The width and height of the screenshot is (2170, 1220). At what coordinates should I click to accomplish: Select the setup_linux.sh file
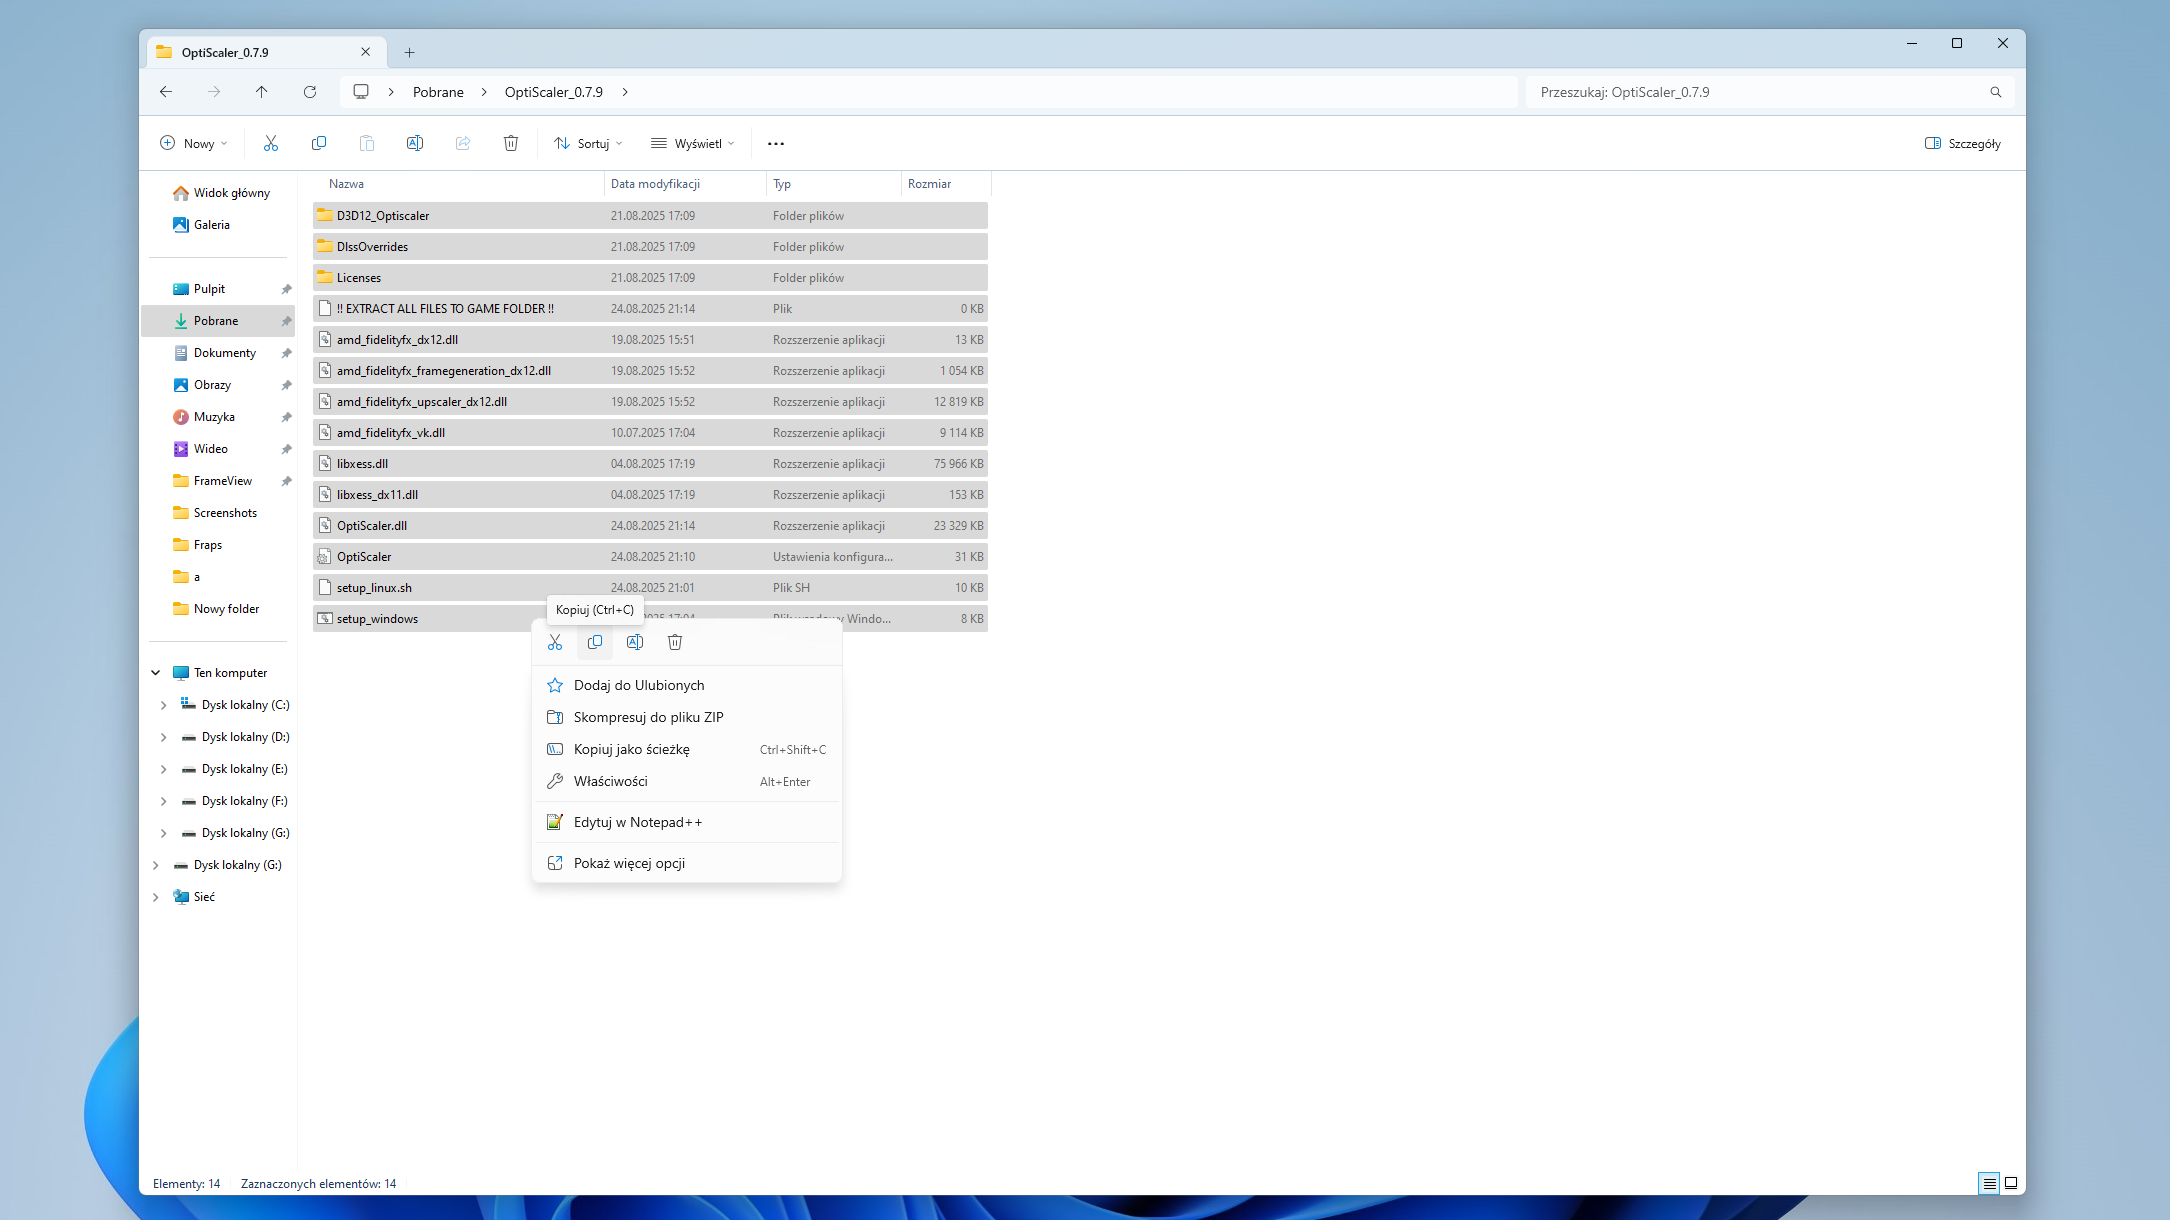click(x=650, y=587)
